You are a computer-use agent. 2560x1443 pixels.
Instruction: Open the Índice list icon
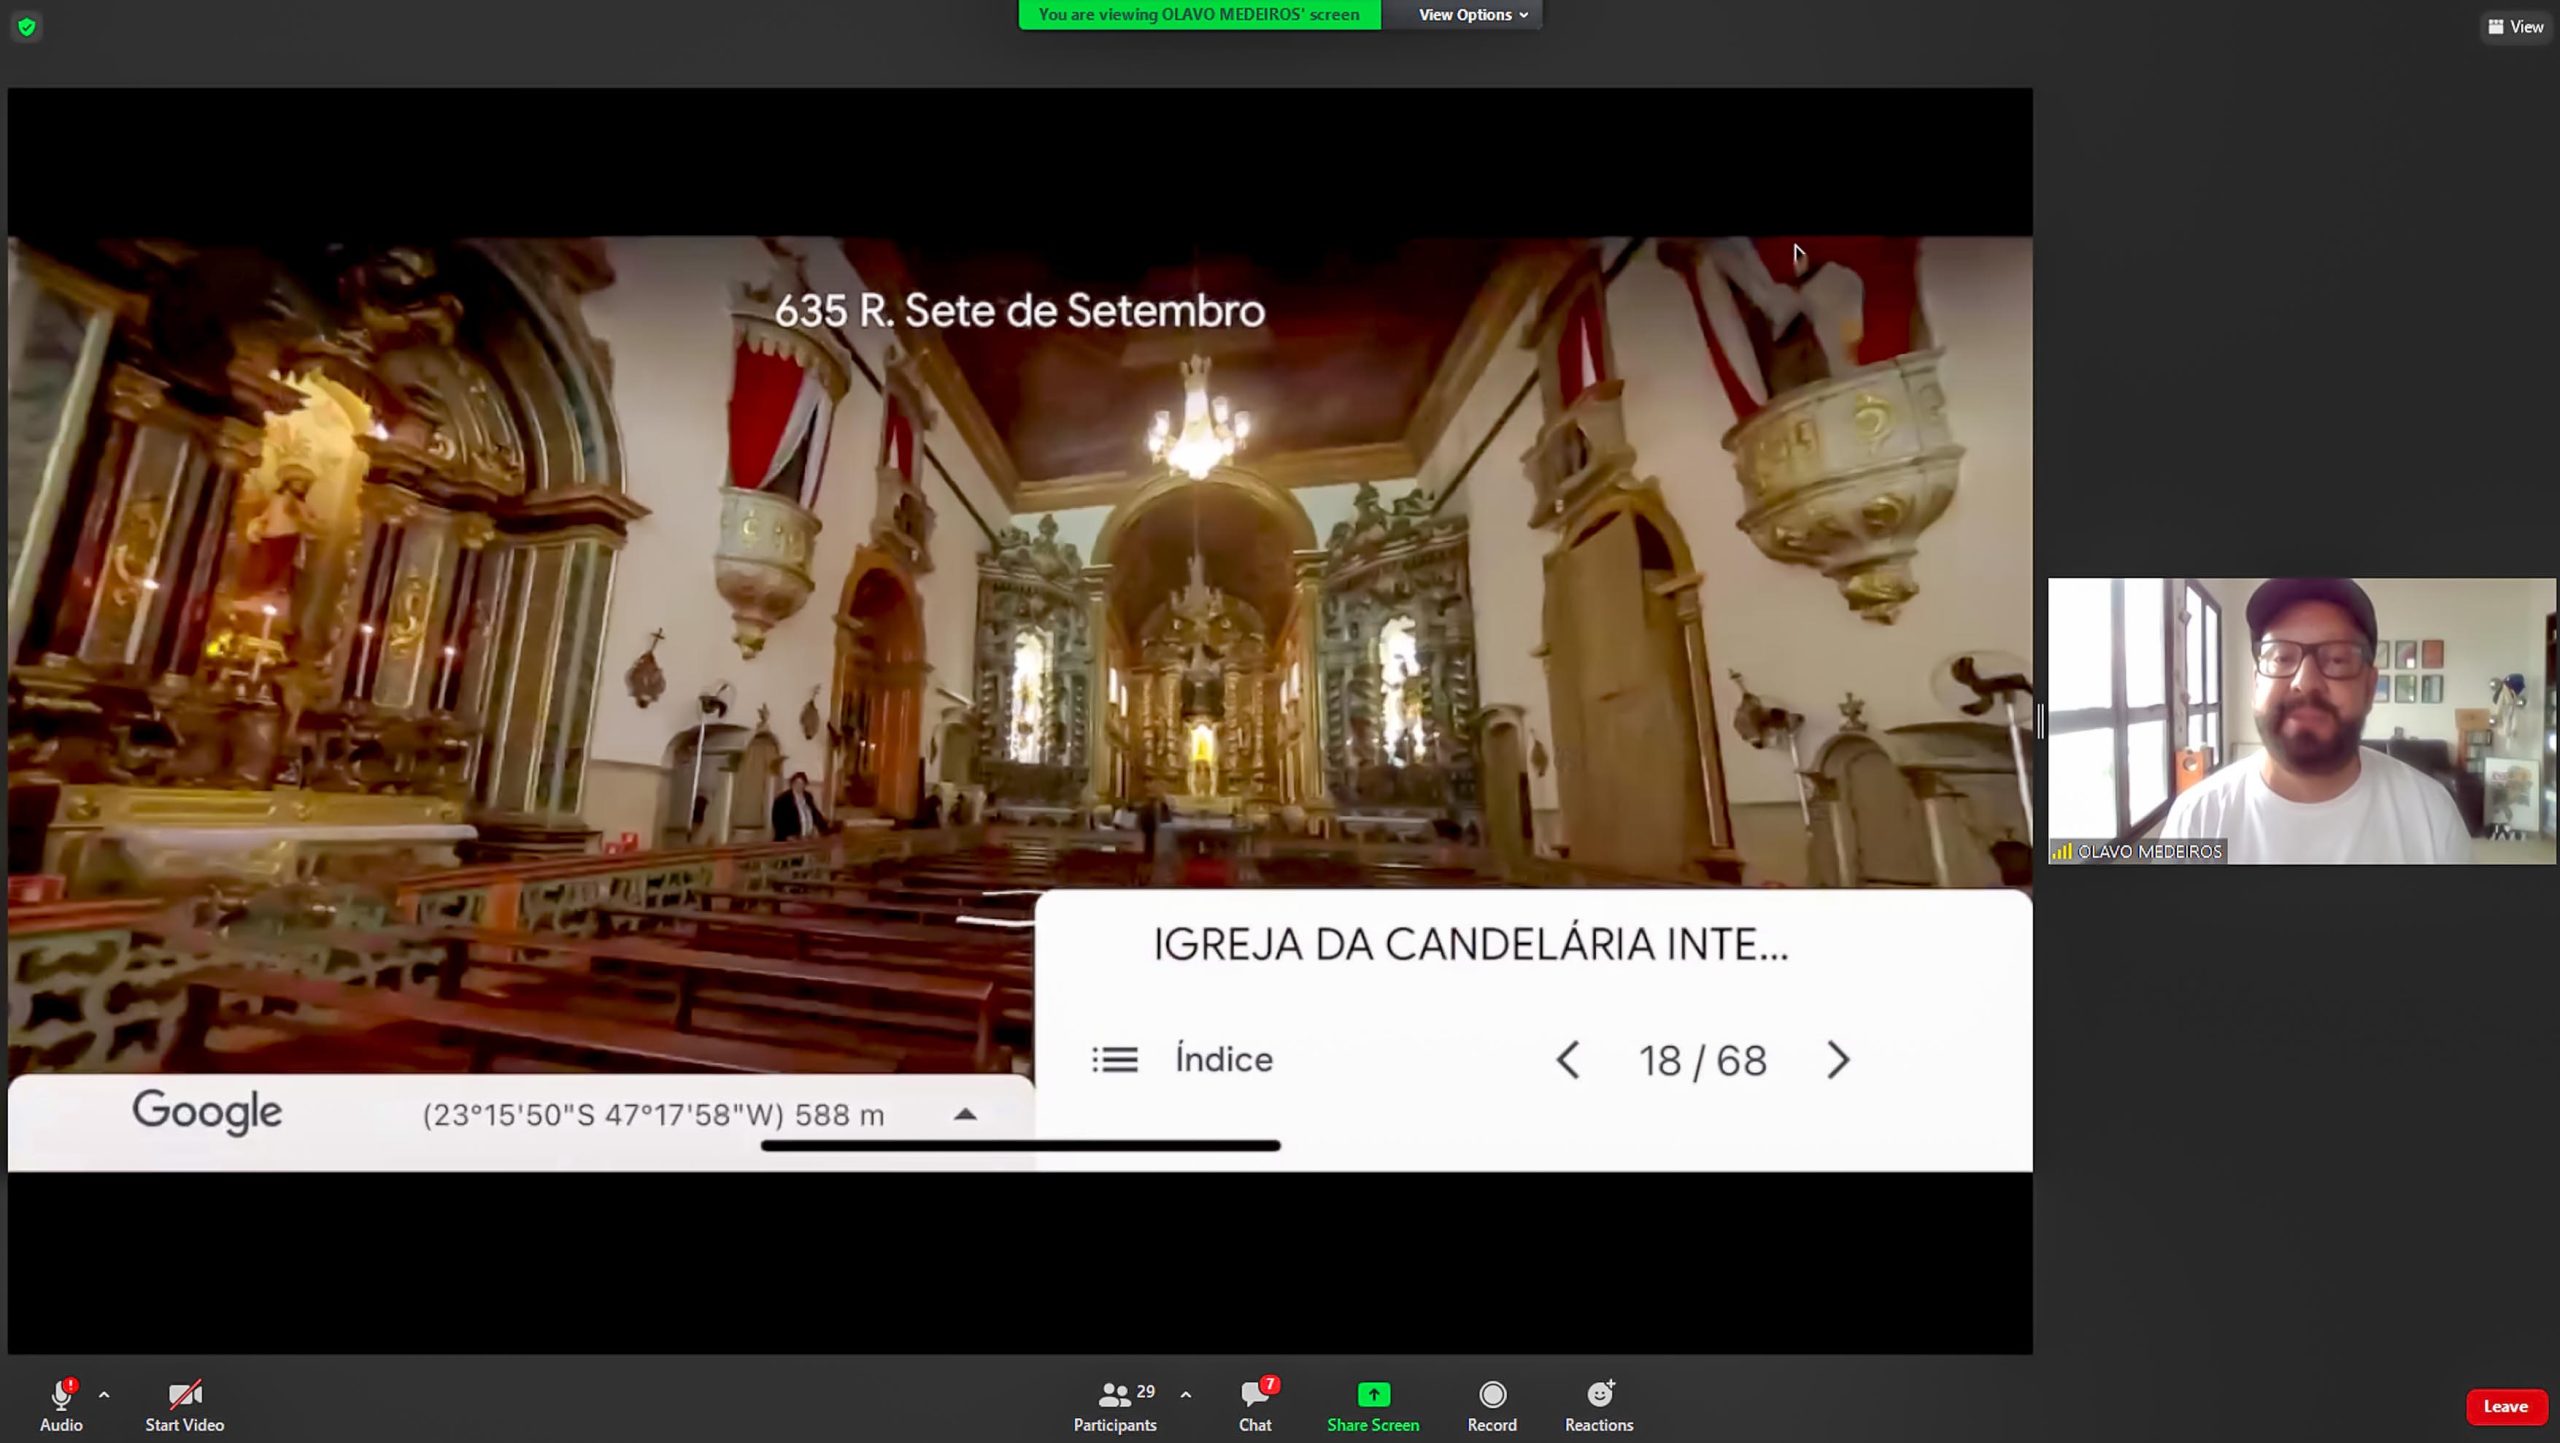coord(1114,1060)
